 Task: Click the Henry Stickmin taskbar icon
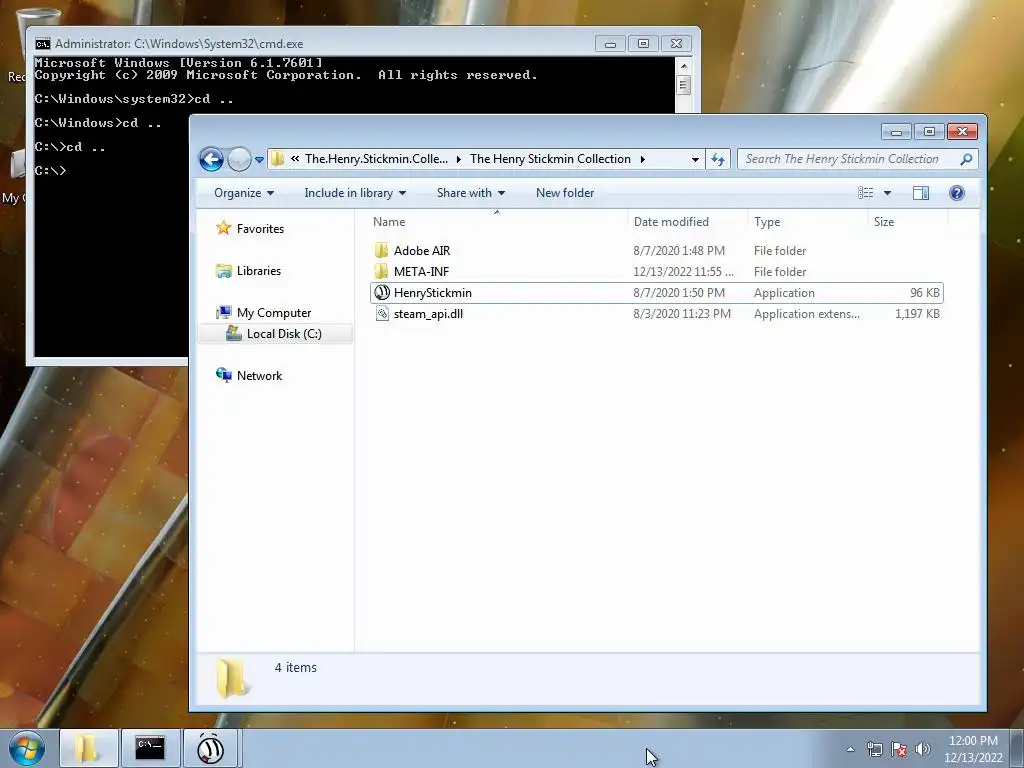click(211, 748)
